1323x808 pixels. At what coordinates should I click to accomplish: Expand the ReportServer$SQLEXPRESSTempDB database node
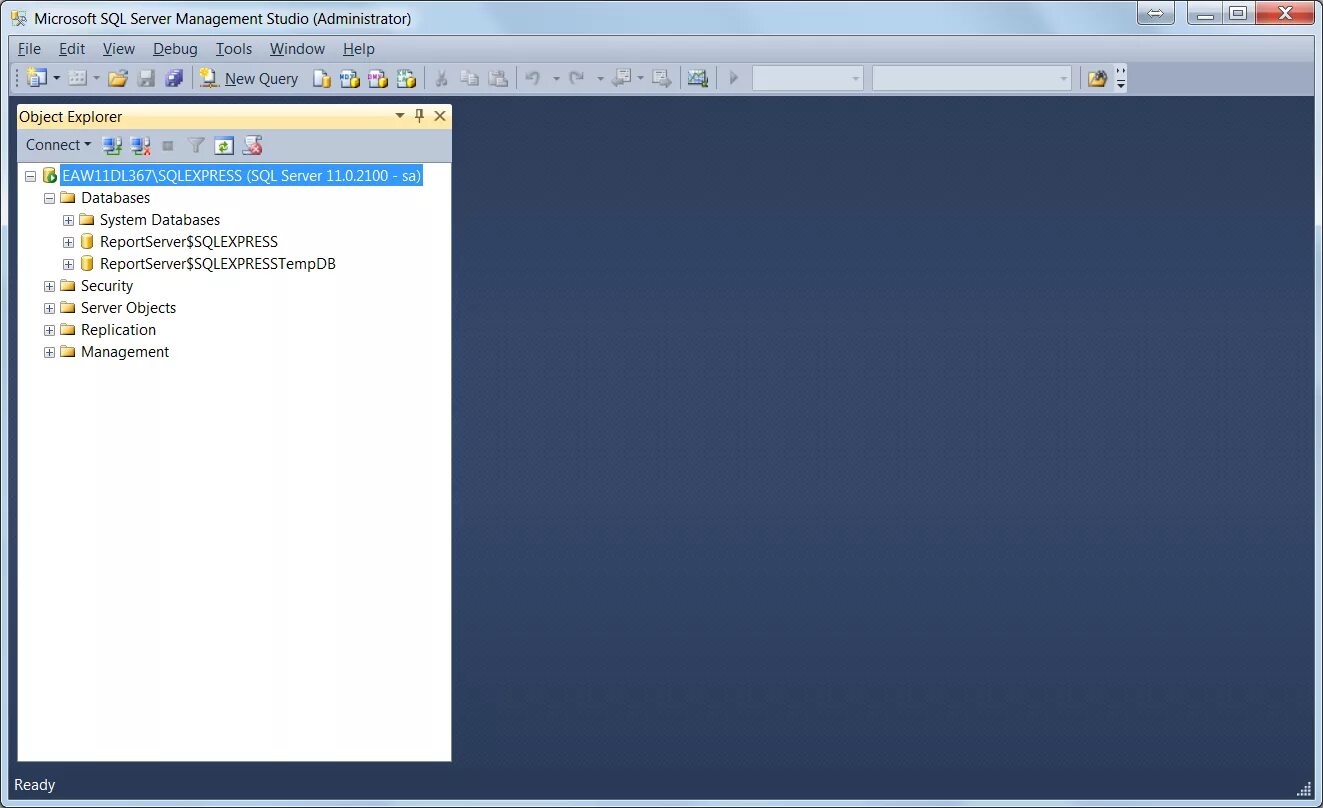tap(68, 264)
